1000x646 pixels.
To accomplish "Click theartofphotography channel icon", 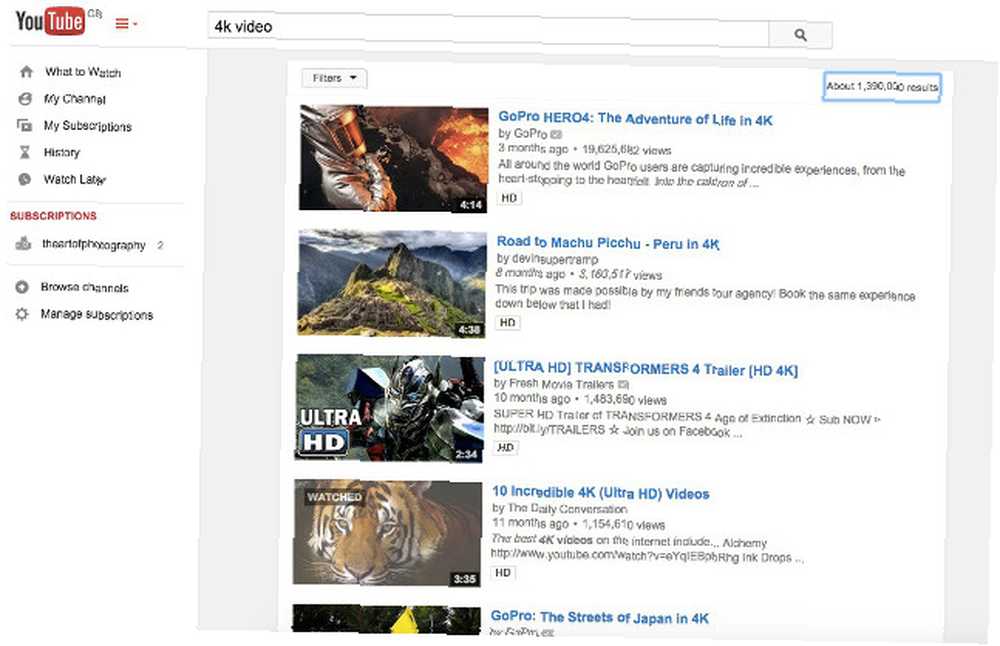I will (23, 243).
